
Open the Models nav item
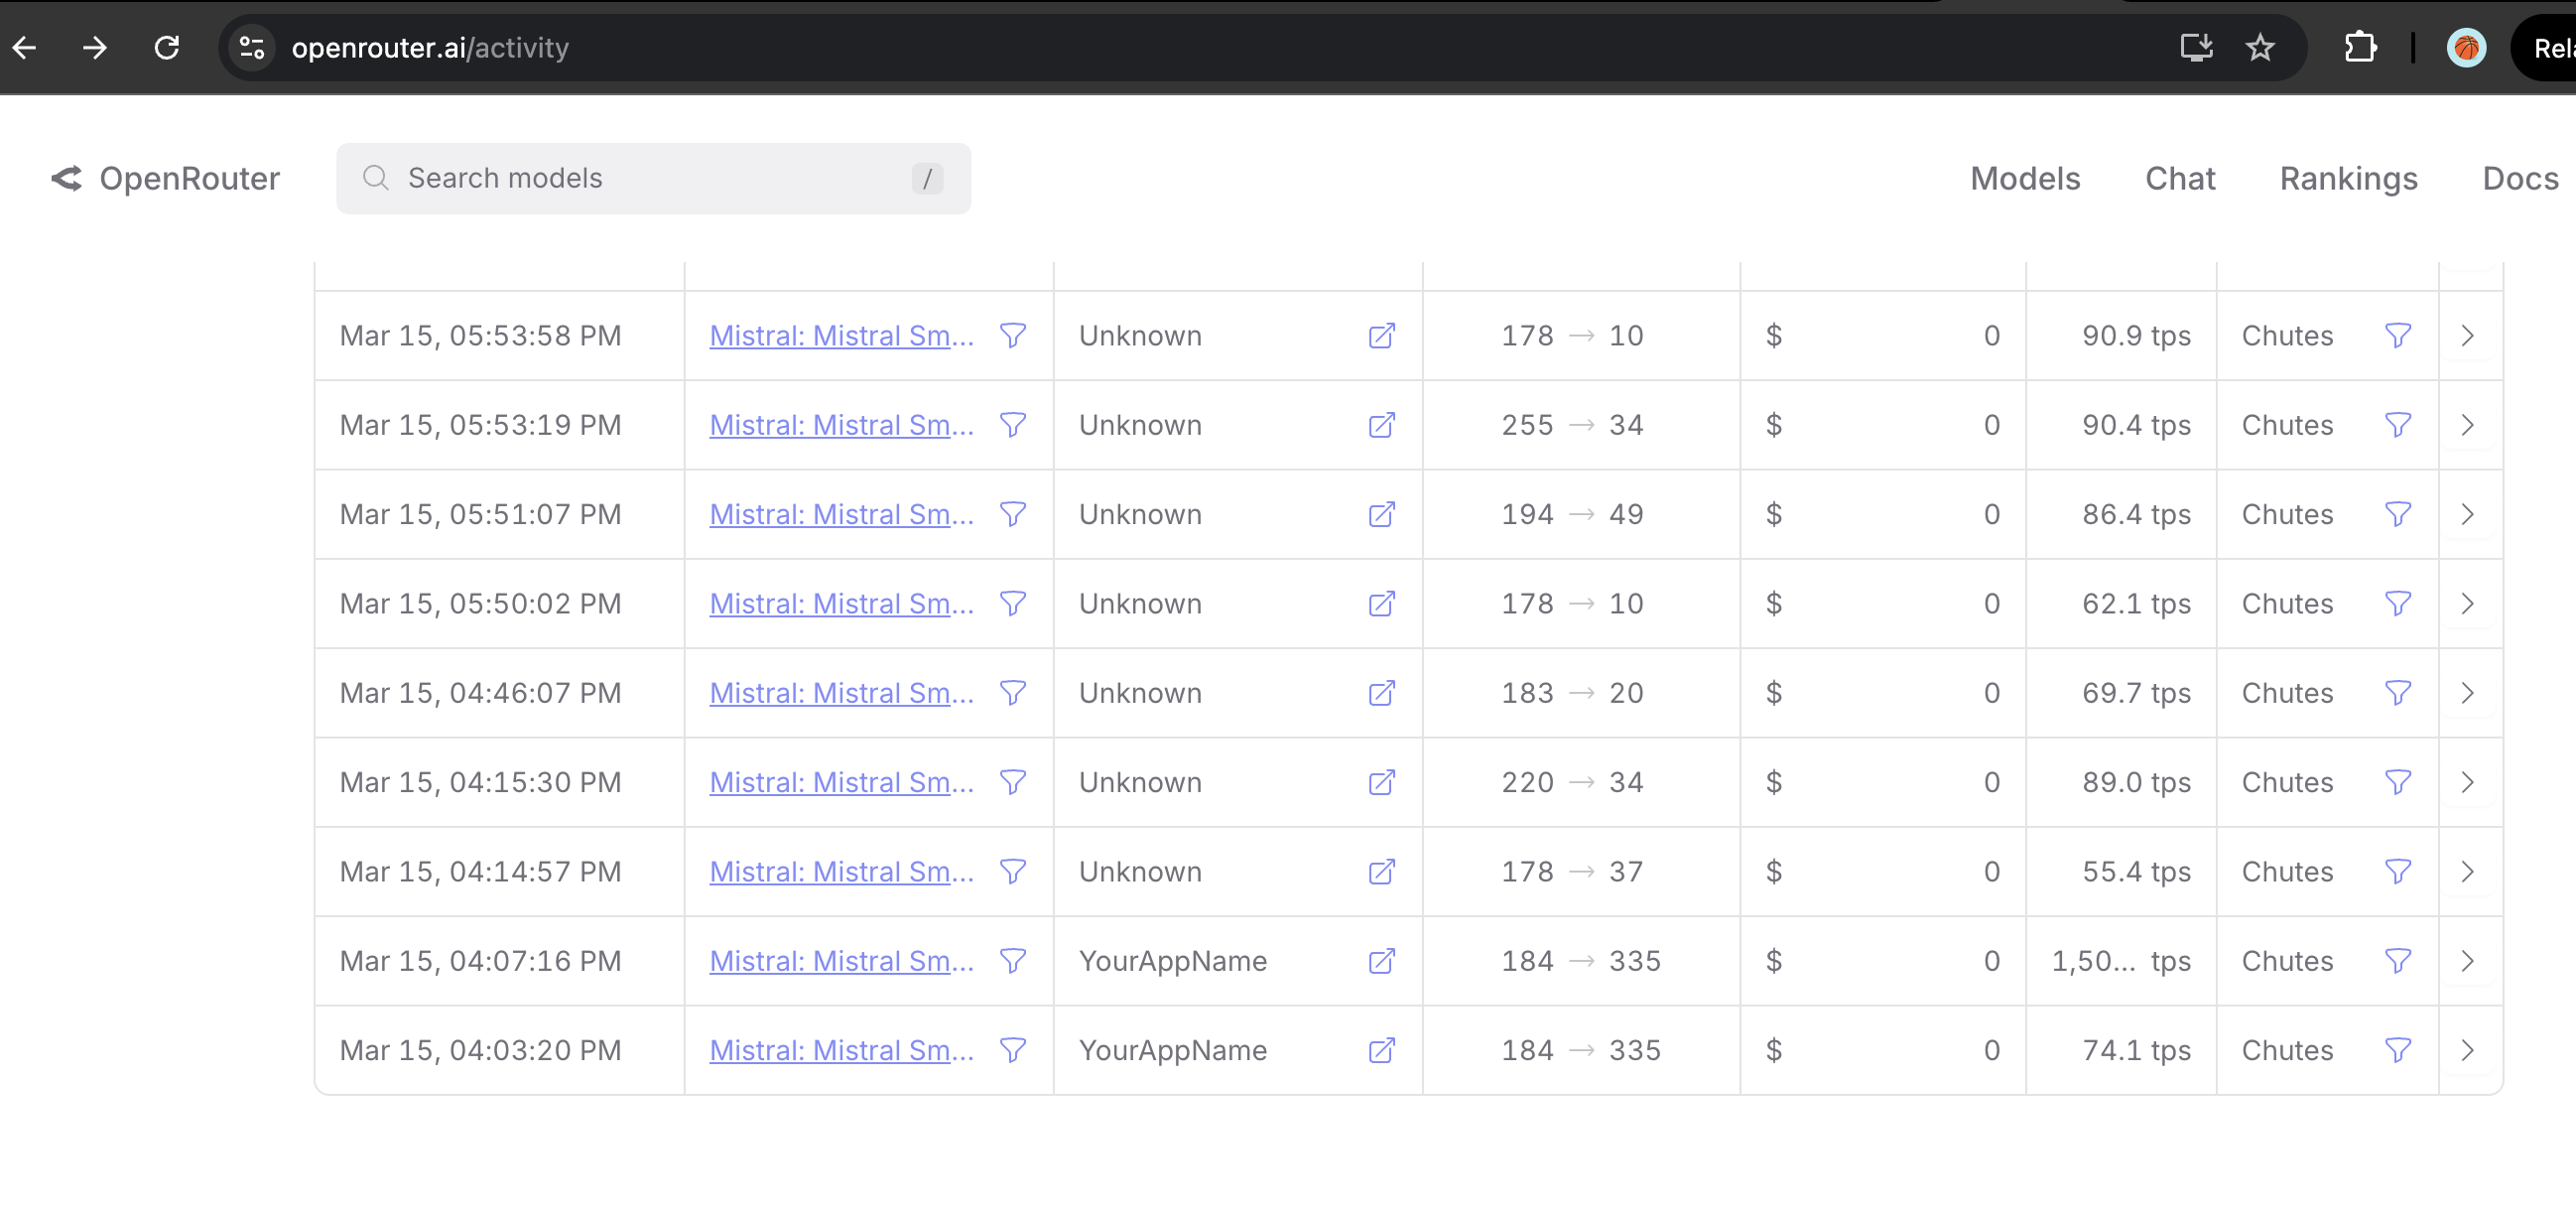(2025, 179)
